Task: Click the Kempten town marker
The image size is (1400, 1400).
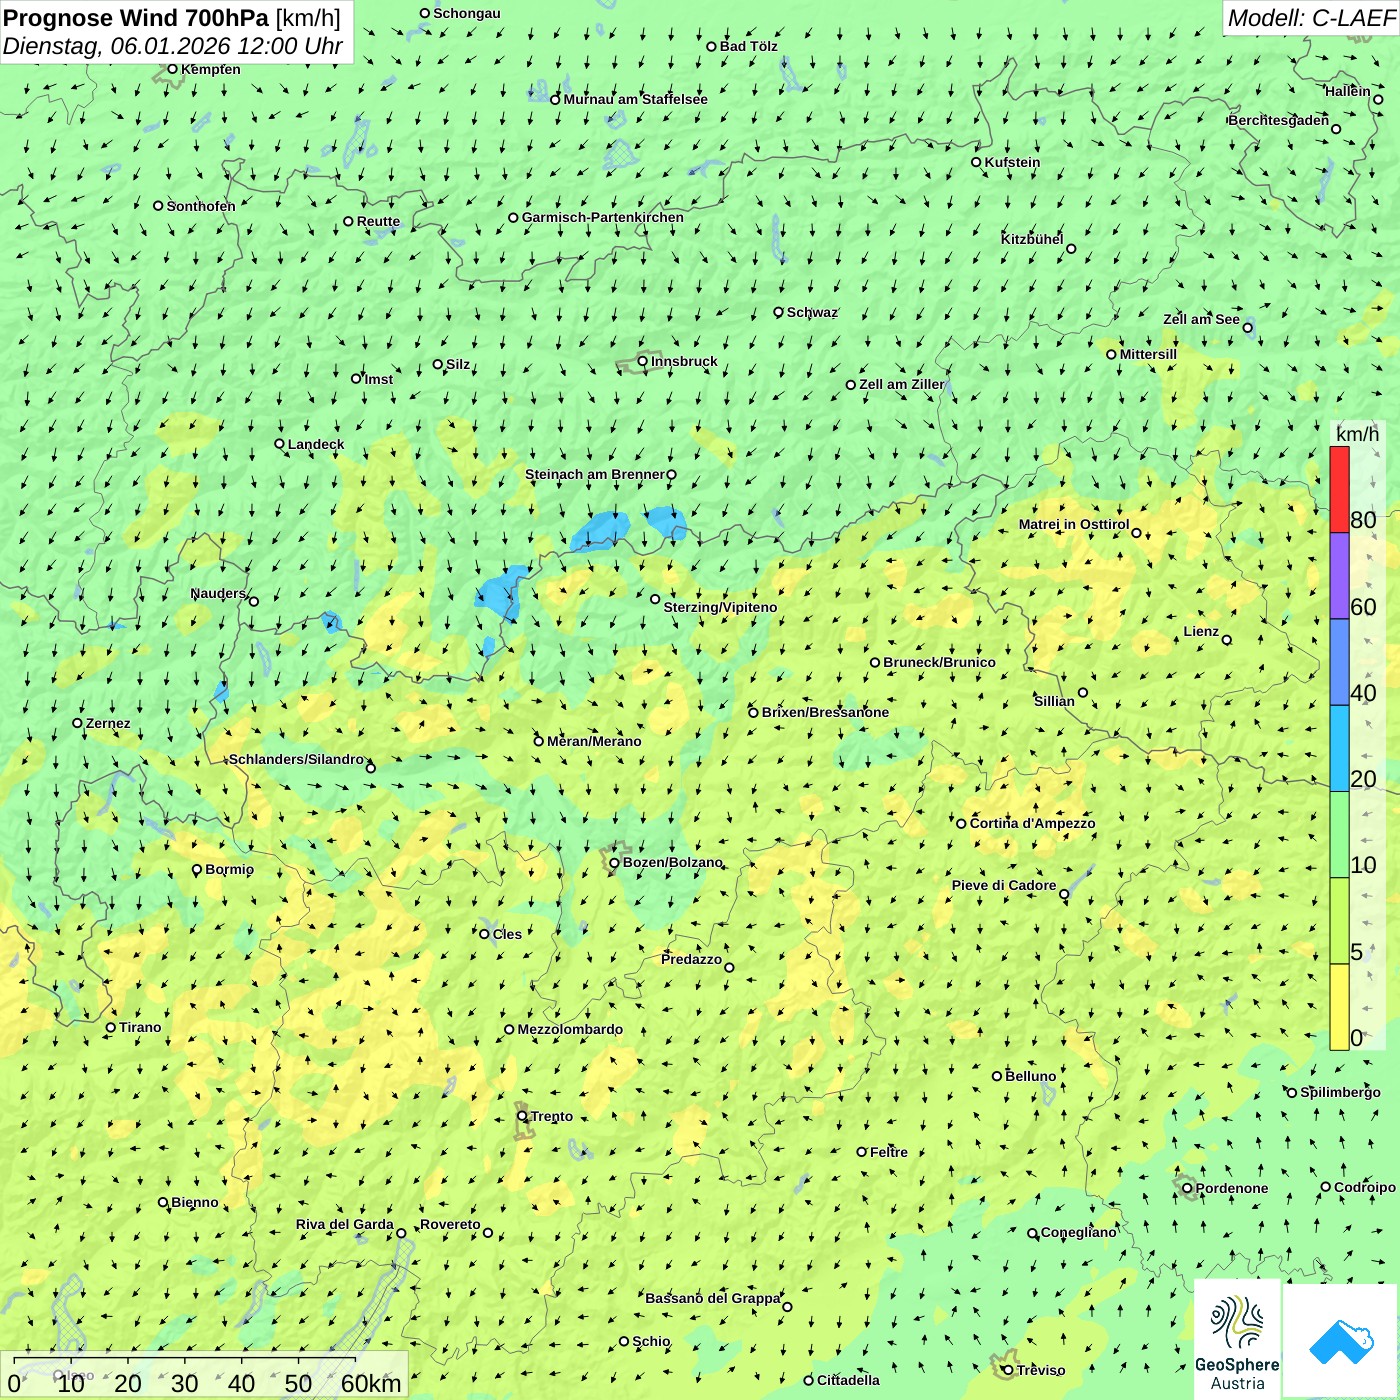Action: point(172,69)
